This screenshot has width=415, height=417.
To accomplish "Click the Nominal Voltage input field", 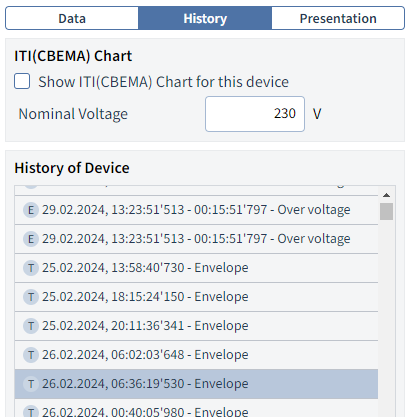I will [x=255, y=114].
